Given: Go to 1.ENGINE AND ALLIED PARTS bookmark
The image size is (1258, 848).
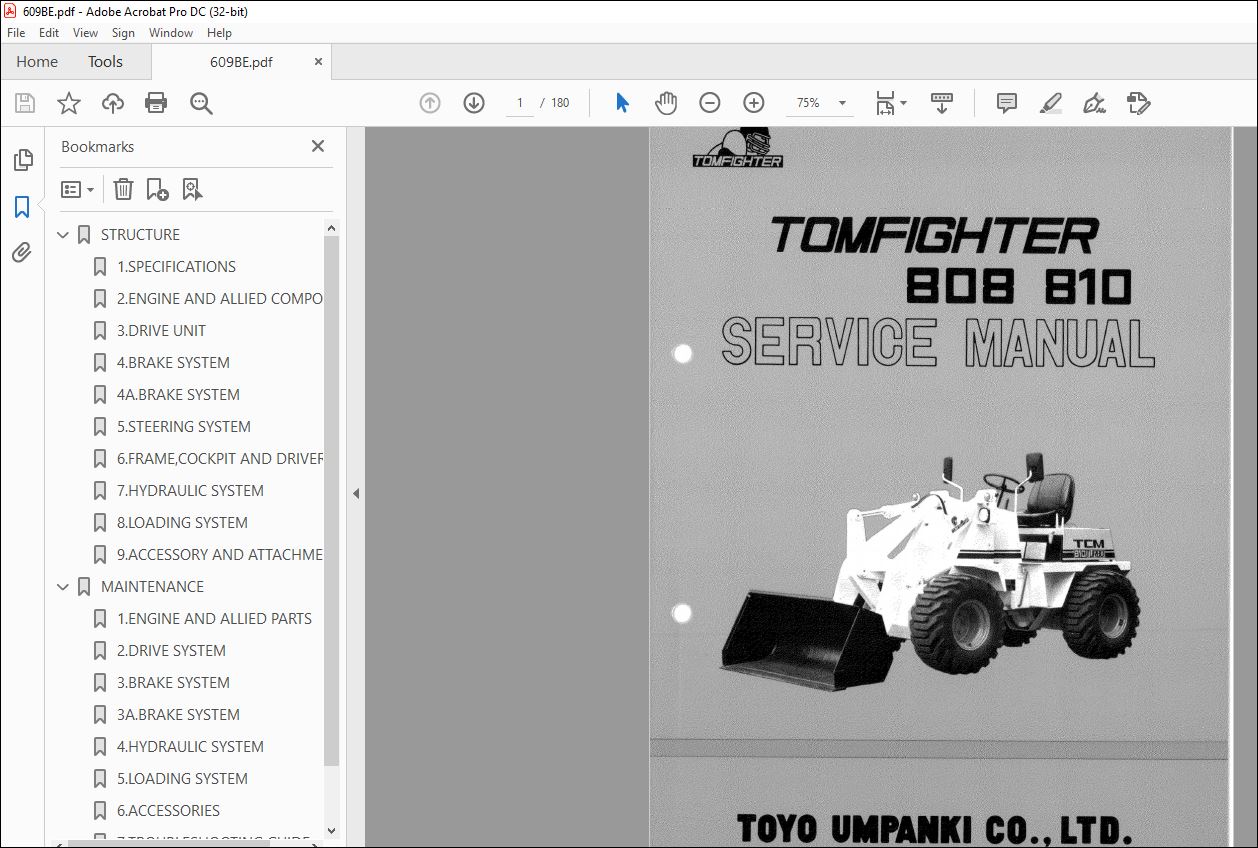Looking at the screenshot, I should (214, 619).
